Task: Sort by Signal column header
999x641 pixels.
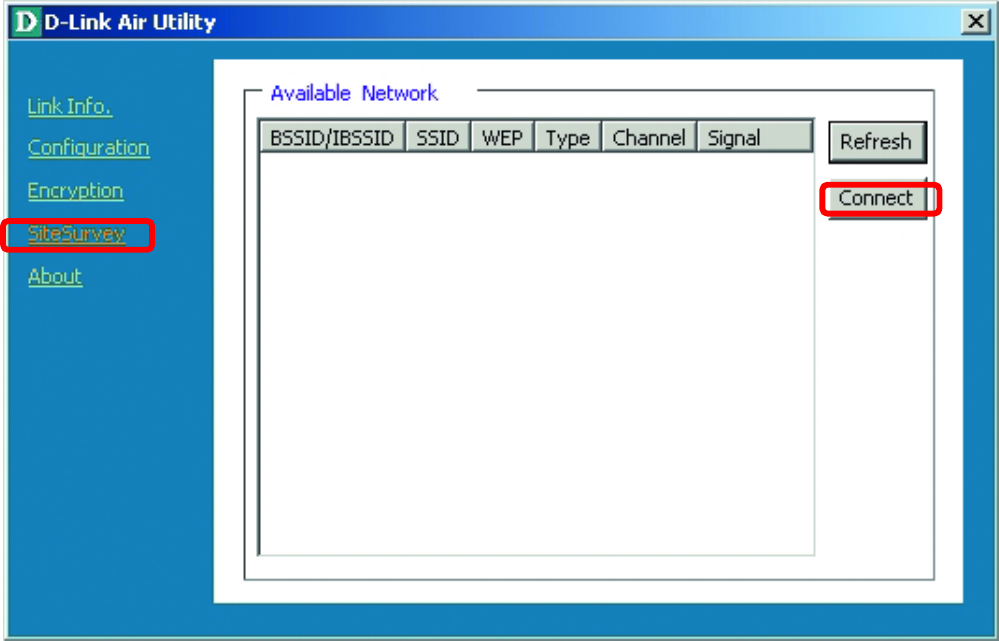Action: click(755, 138)
